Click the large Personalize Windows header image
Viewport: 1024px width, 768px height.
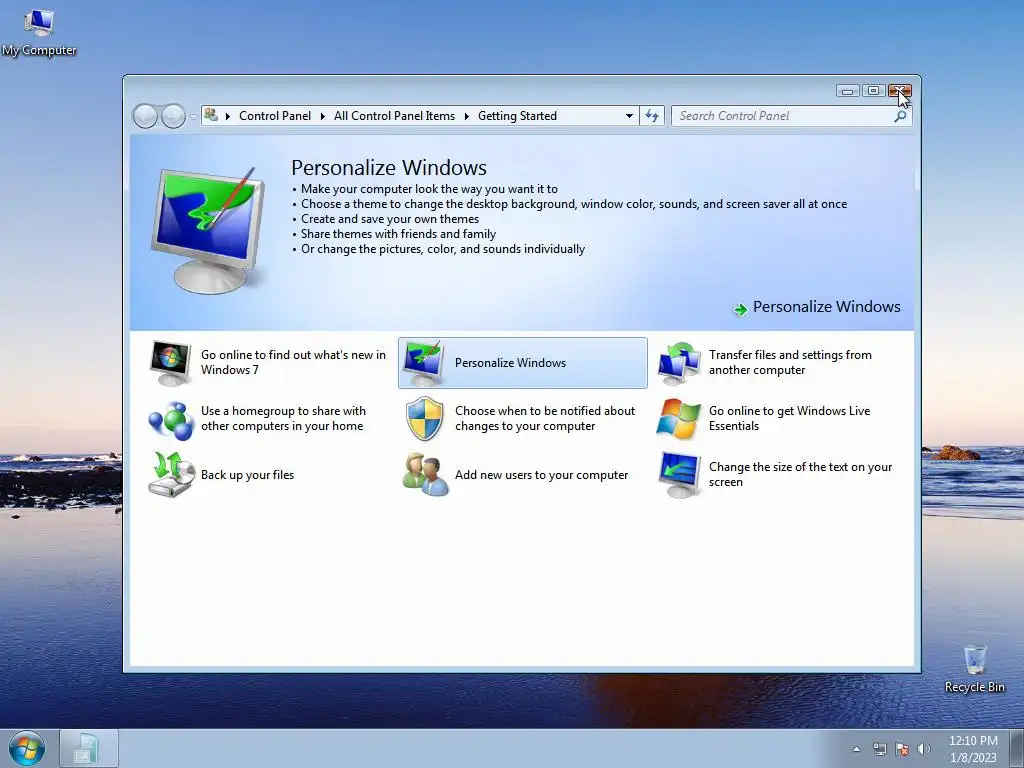pos(208,231)
